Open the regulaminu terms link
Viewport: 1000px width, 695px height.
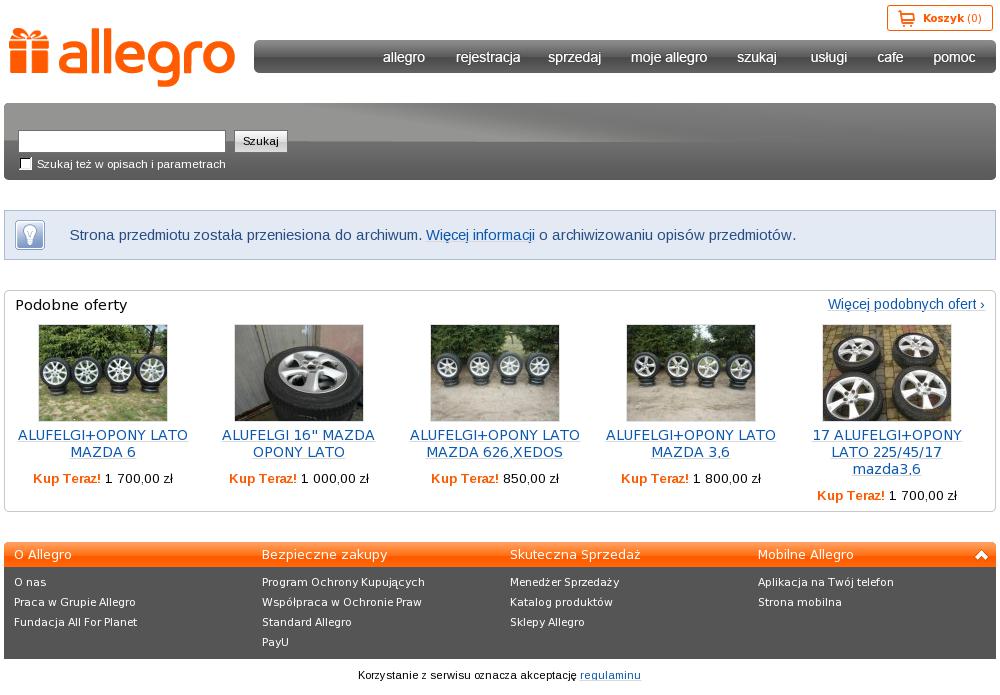click(x=610, y=675)
